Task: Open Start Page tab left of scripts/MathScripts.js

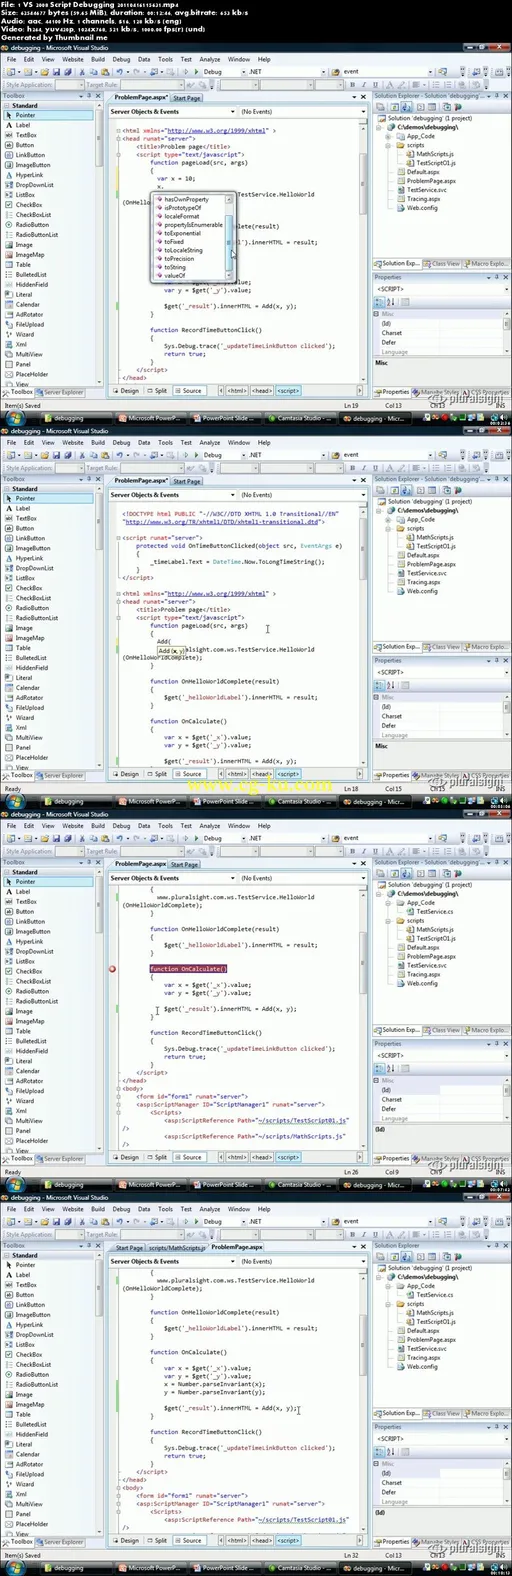Action: point(129,1247)
